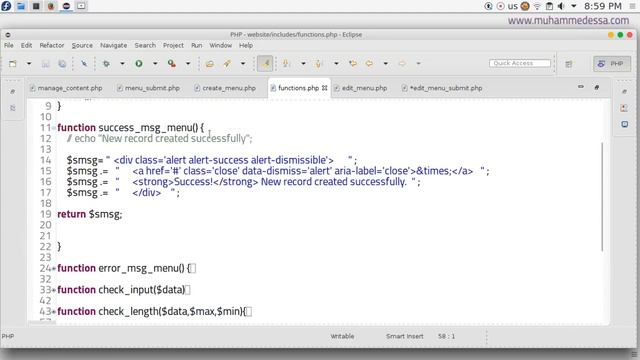Viewport: 640px width, 360px height.
Task: Click the Save toolbar icon
Action: (45, 64)
